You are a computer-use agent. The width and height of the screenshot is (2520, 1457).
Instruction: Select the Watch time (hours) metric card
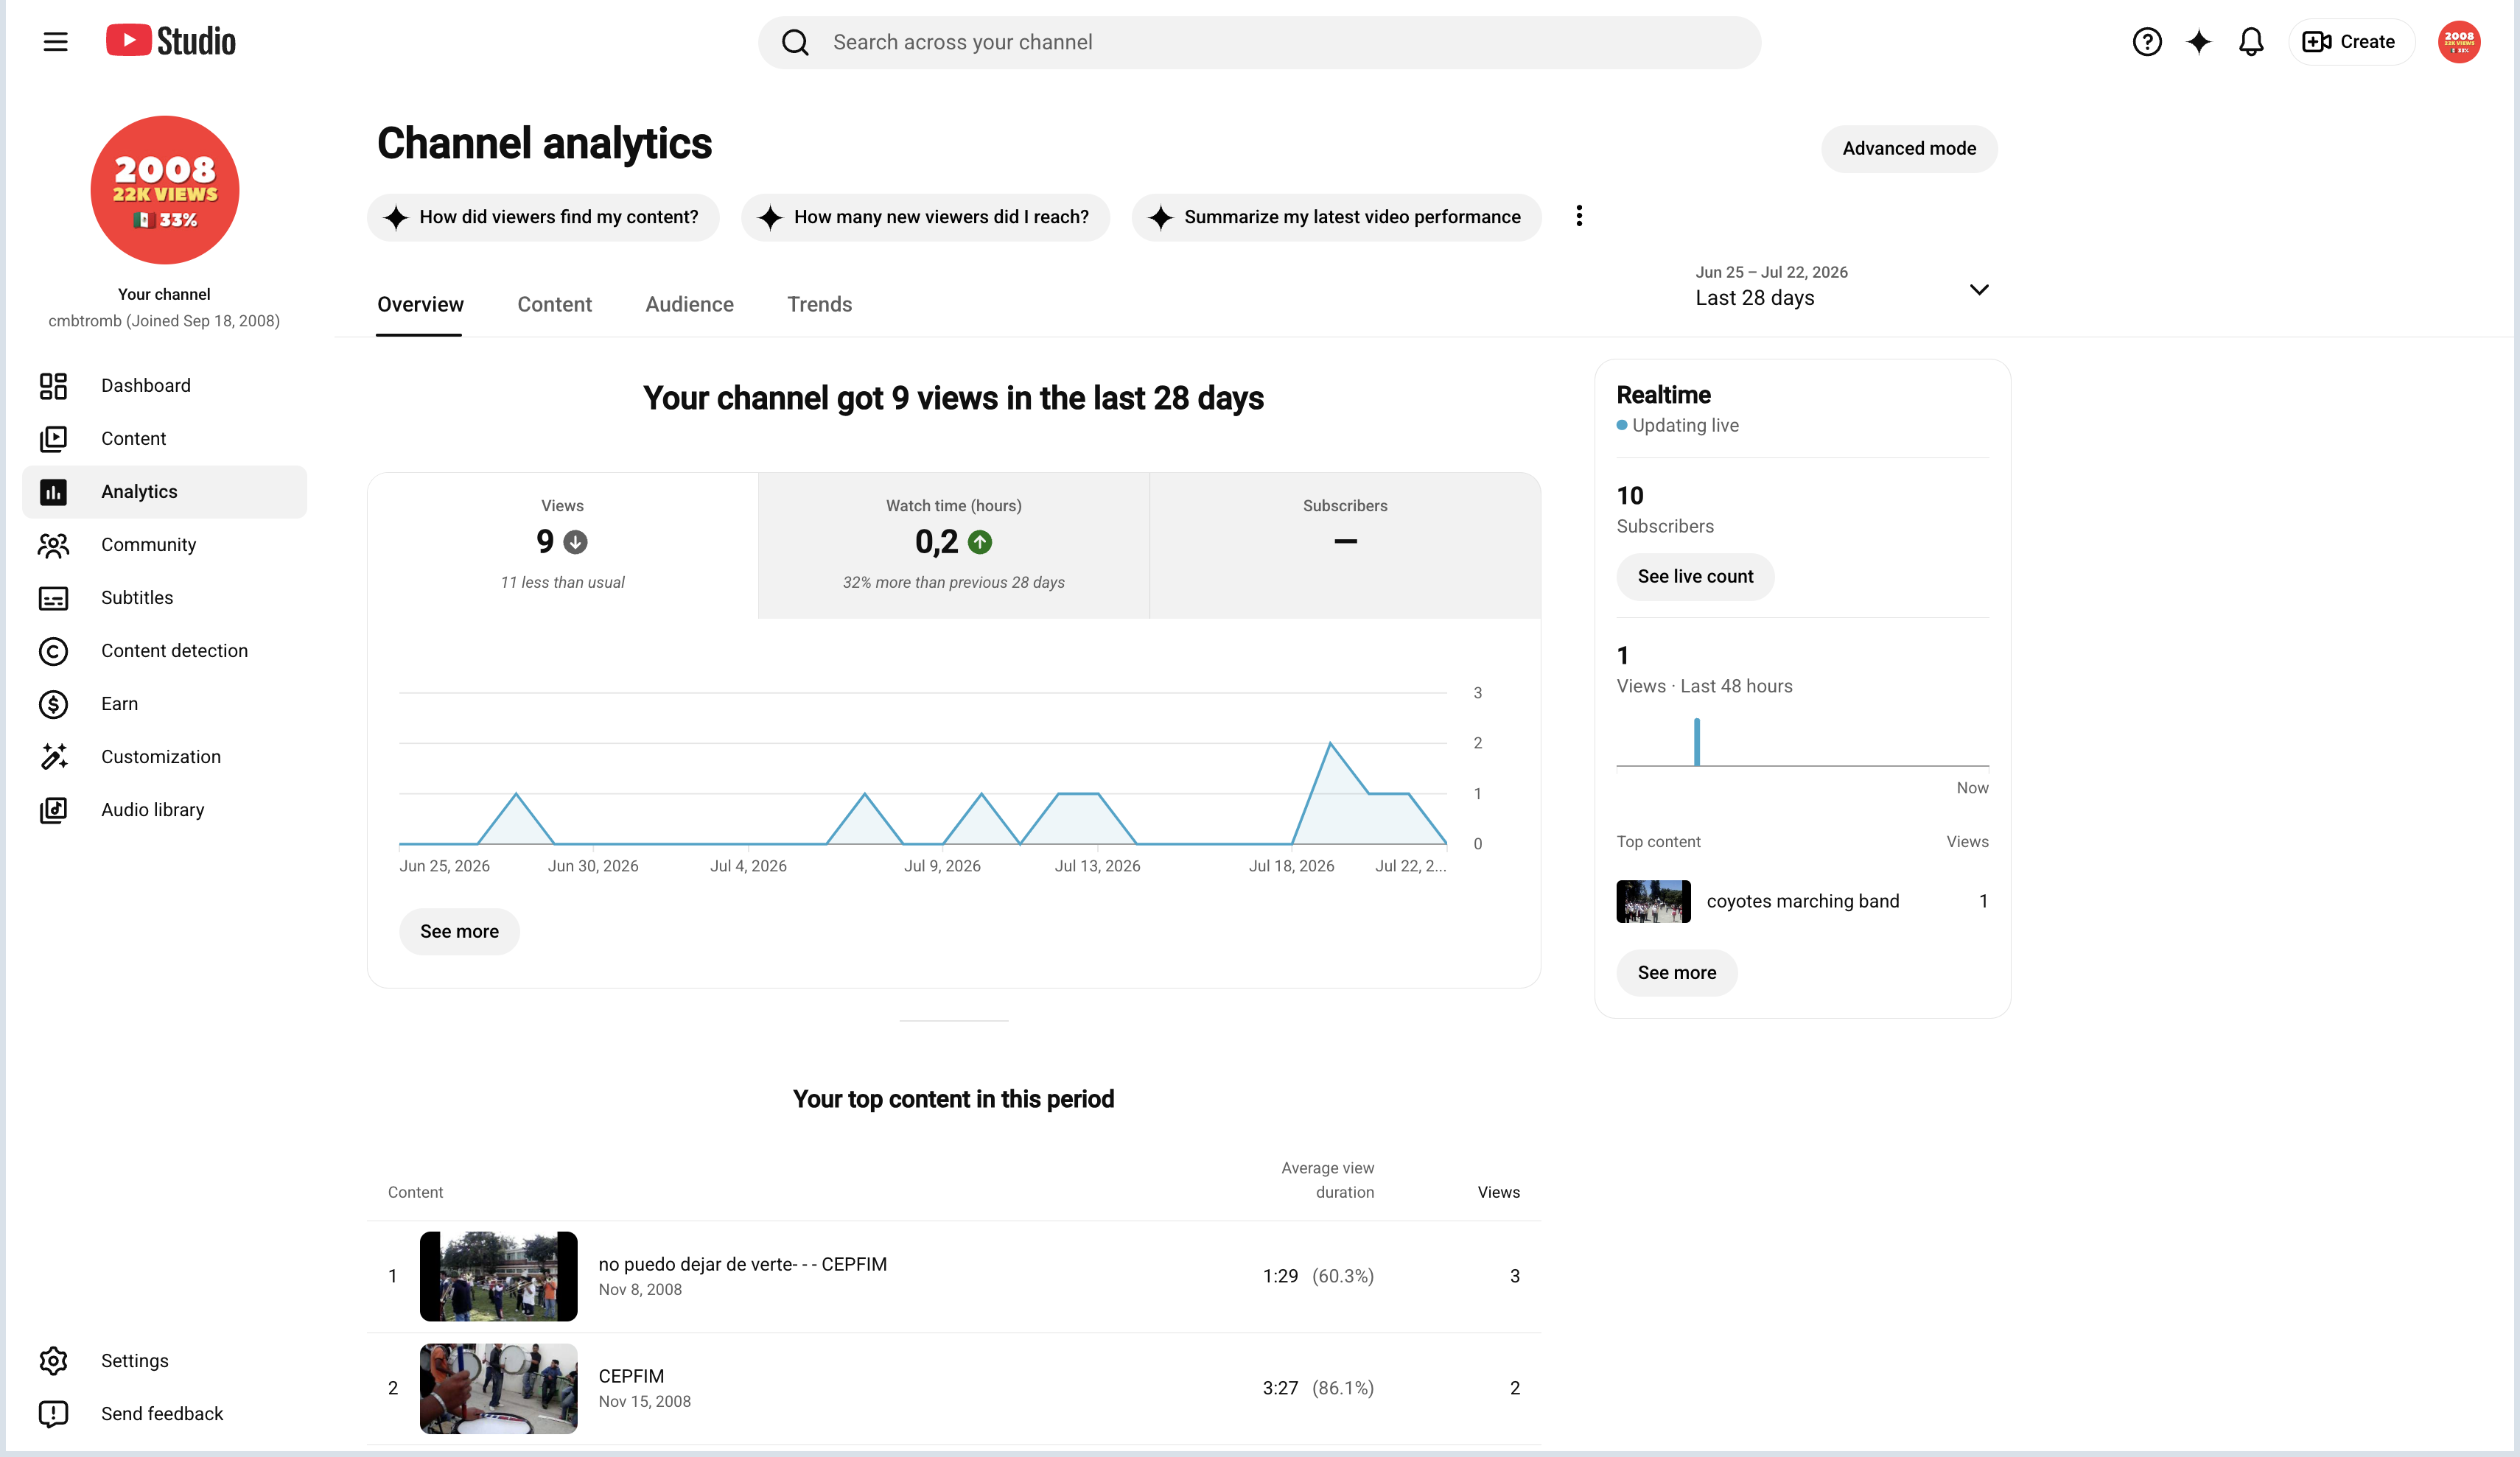(953, 545)
